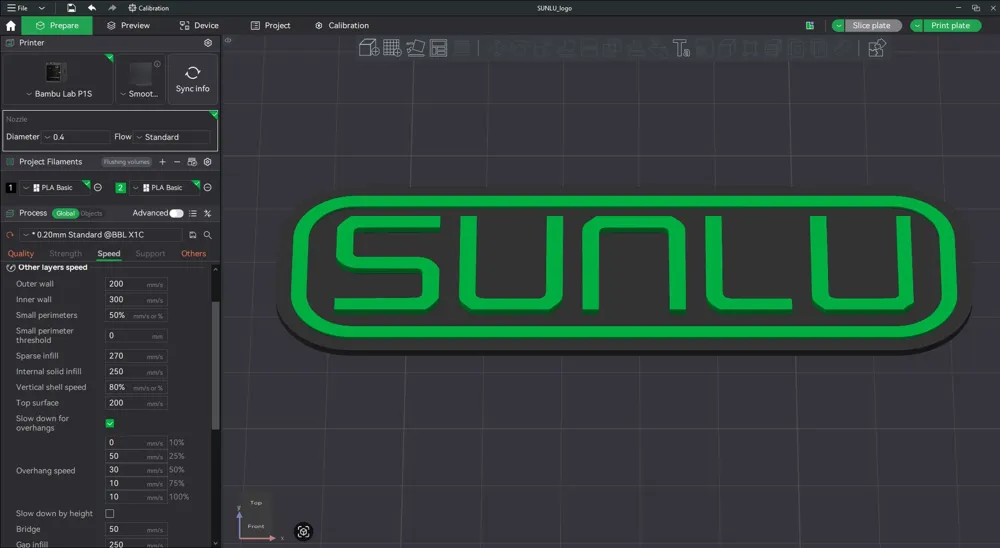Switch Process scope to Objects

(x=91, y=213)
